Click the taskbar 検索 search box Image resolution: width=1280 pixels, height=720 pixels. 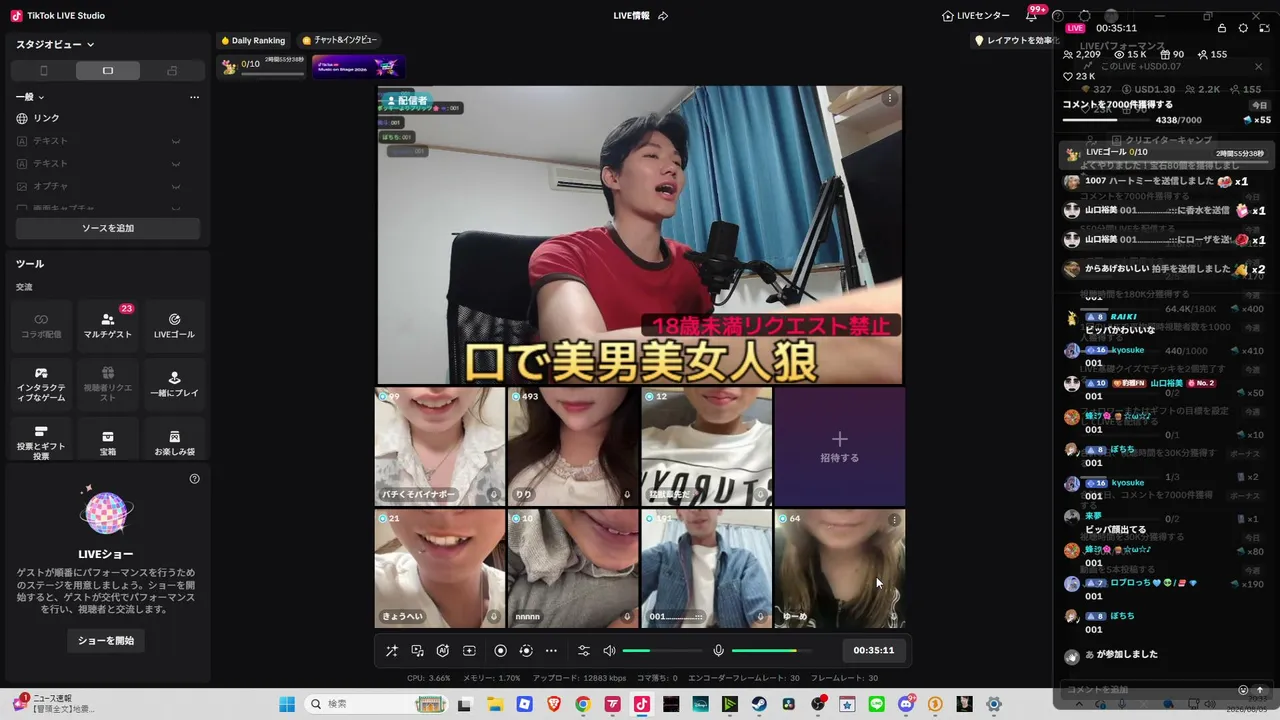click(375, 704)
